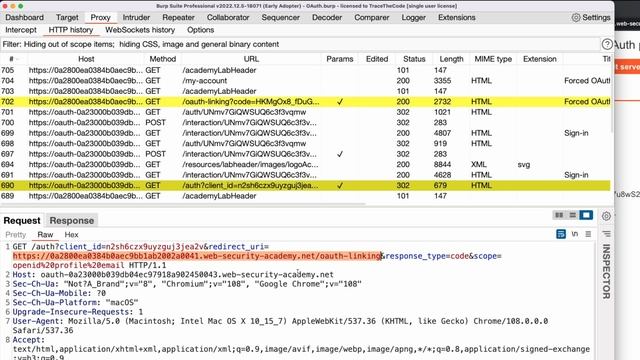Select the WebSockets history sub-tab

140,30
